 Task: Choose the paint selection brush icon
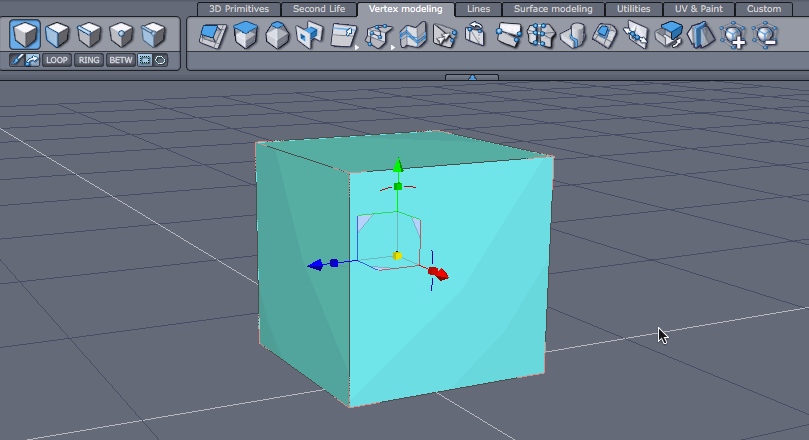pyautogui.click(x=17, y=60)
